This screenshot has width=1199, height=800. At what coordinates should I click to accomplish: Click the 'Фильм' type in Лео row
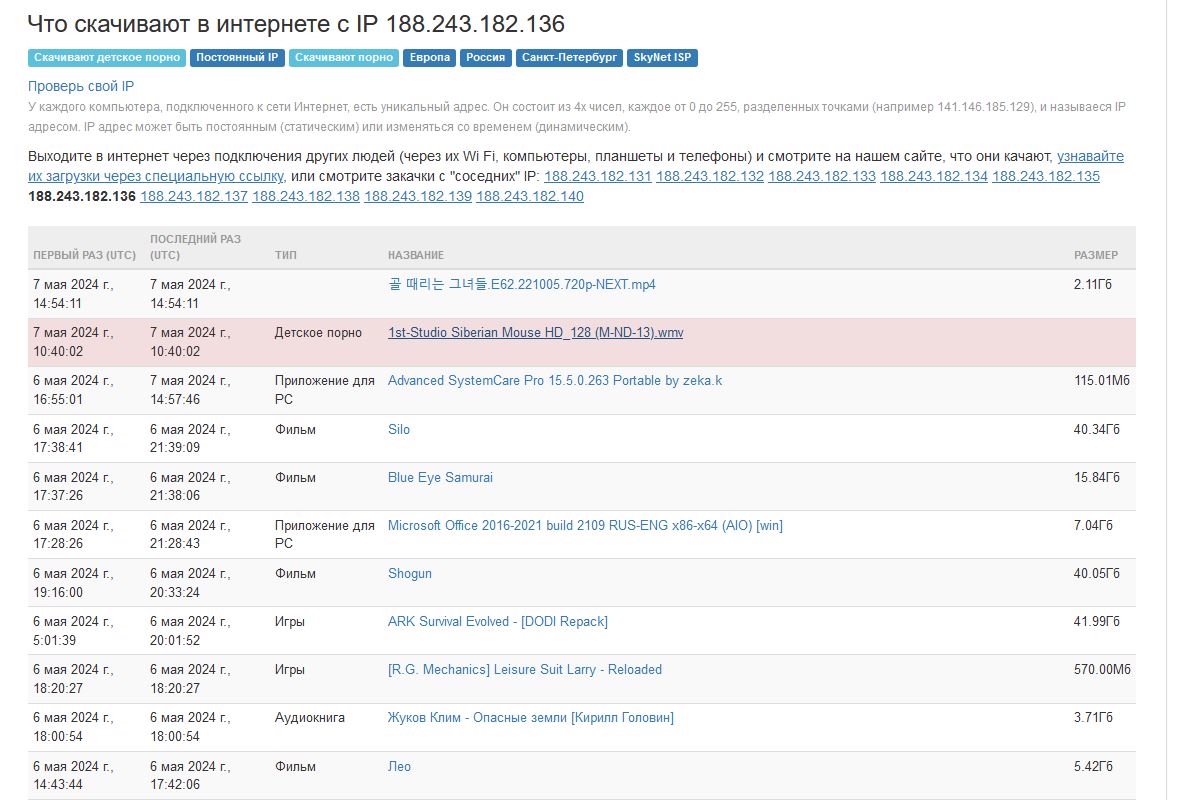coord(295,766)
